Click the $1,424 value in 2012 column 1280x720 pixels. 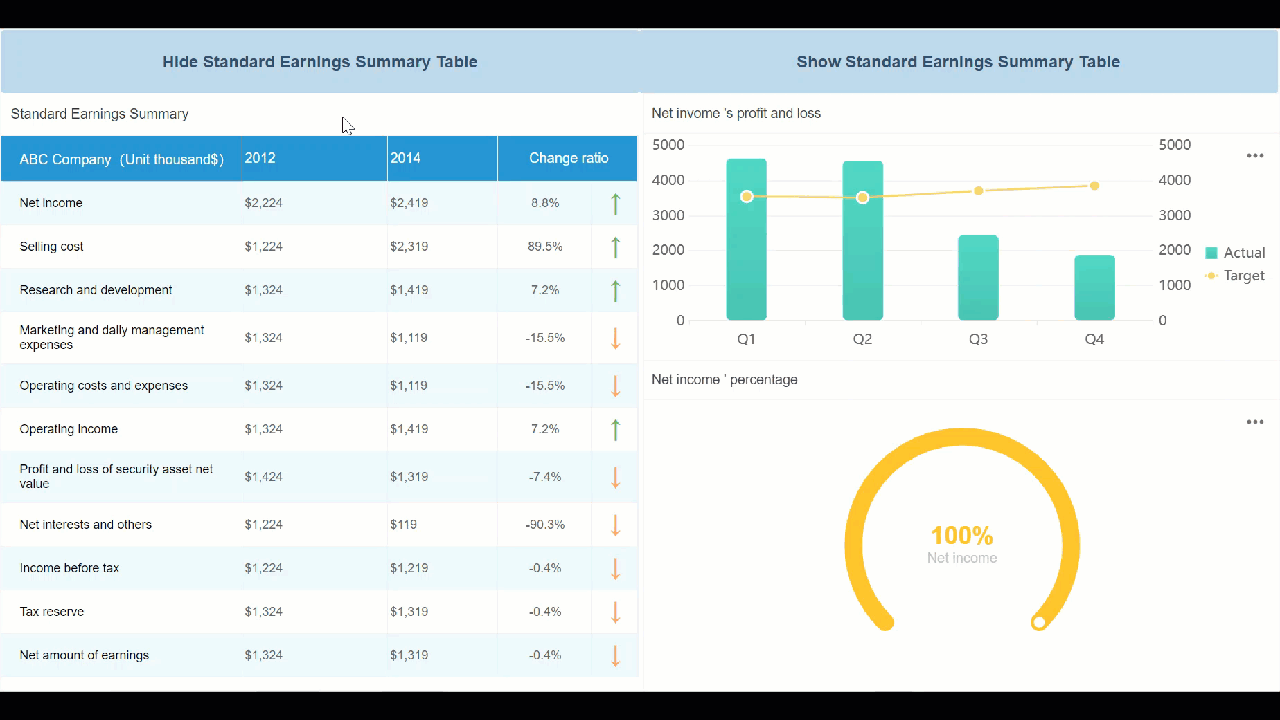click(x=264, y=477)
